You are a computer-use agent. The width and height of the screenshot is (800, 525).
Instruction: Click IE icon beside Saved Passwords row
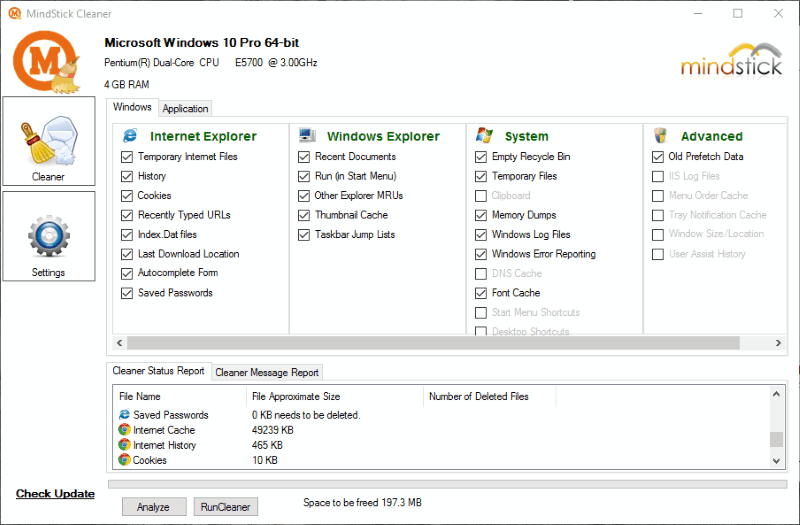(x=124, y=415)
